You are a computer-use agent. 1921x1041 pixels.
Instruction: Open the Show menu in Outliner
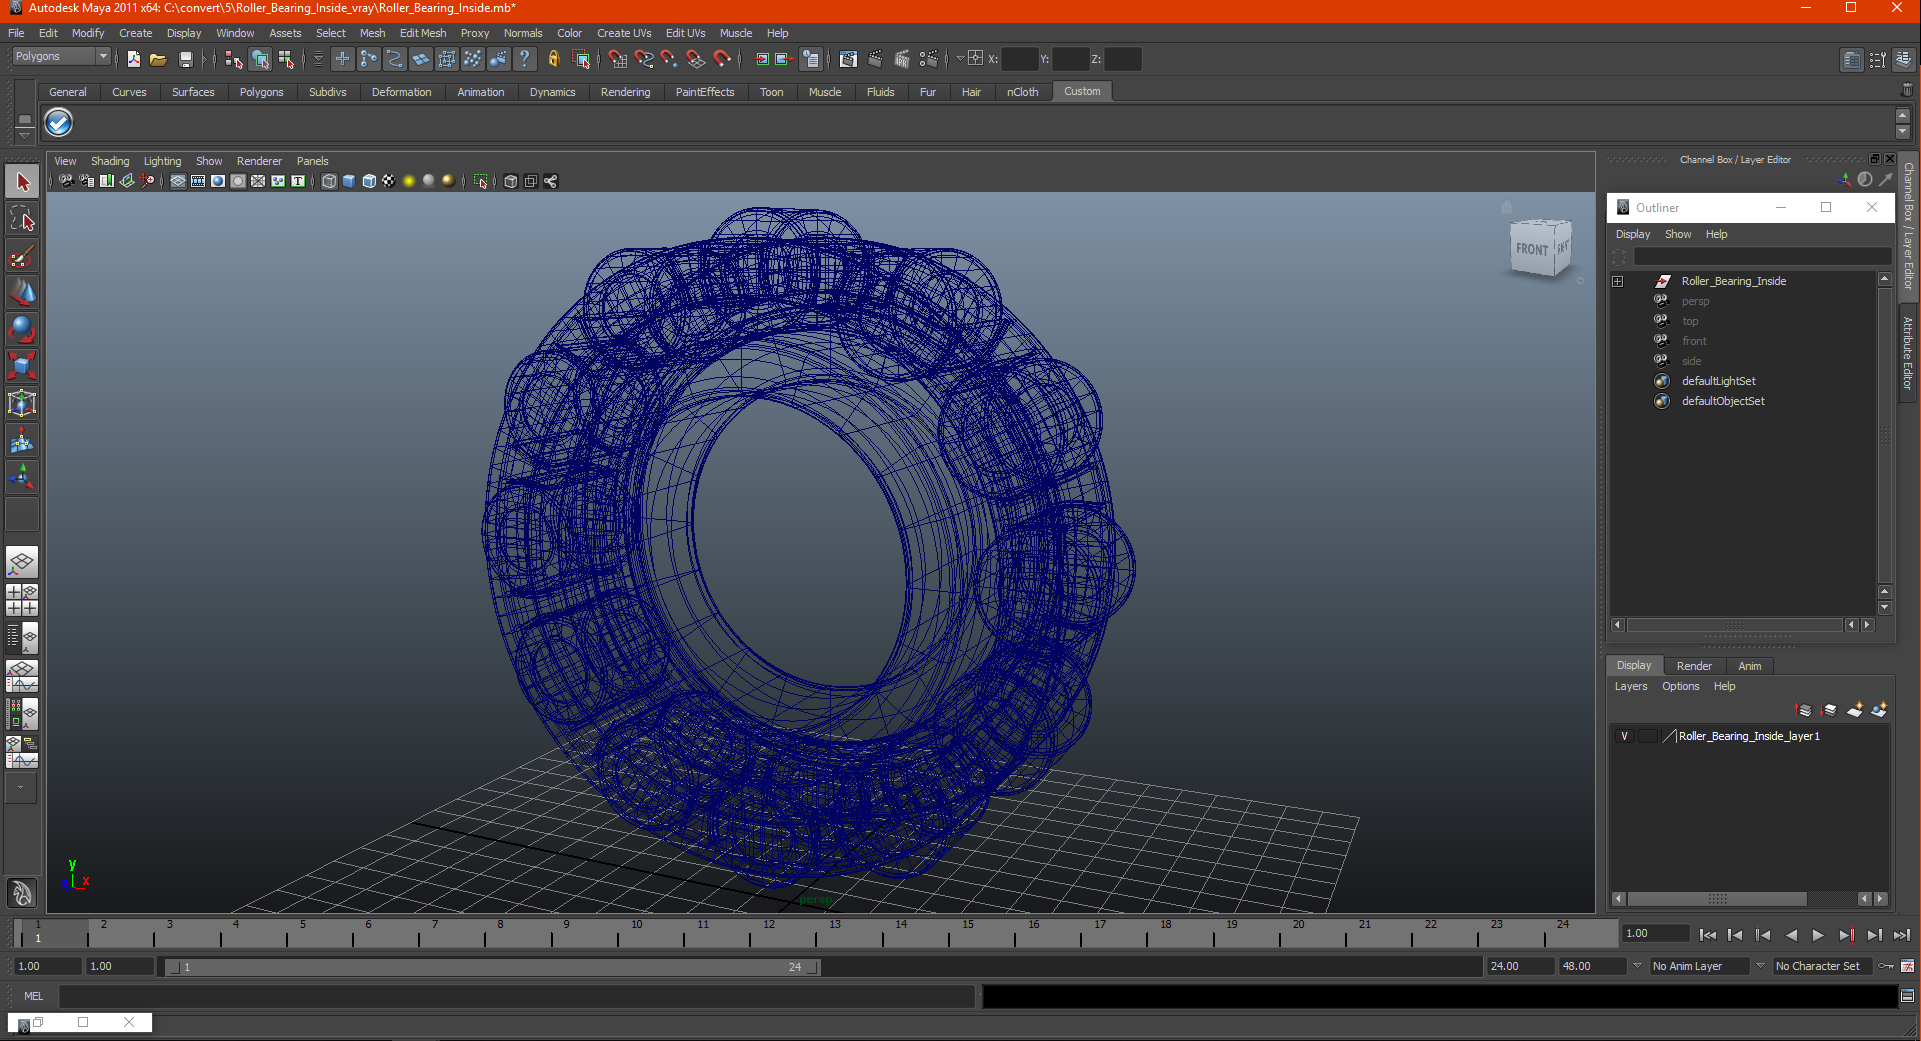[x=1678, y=234]
